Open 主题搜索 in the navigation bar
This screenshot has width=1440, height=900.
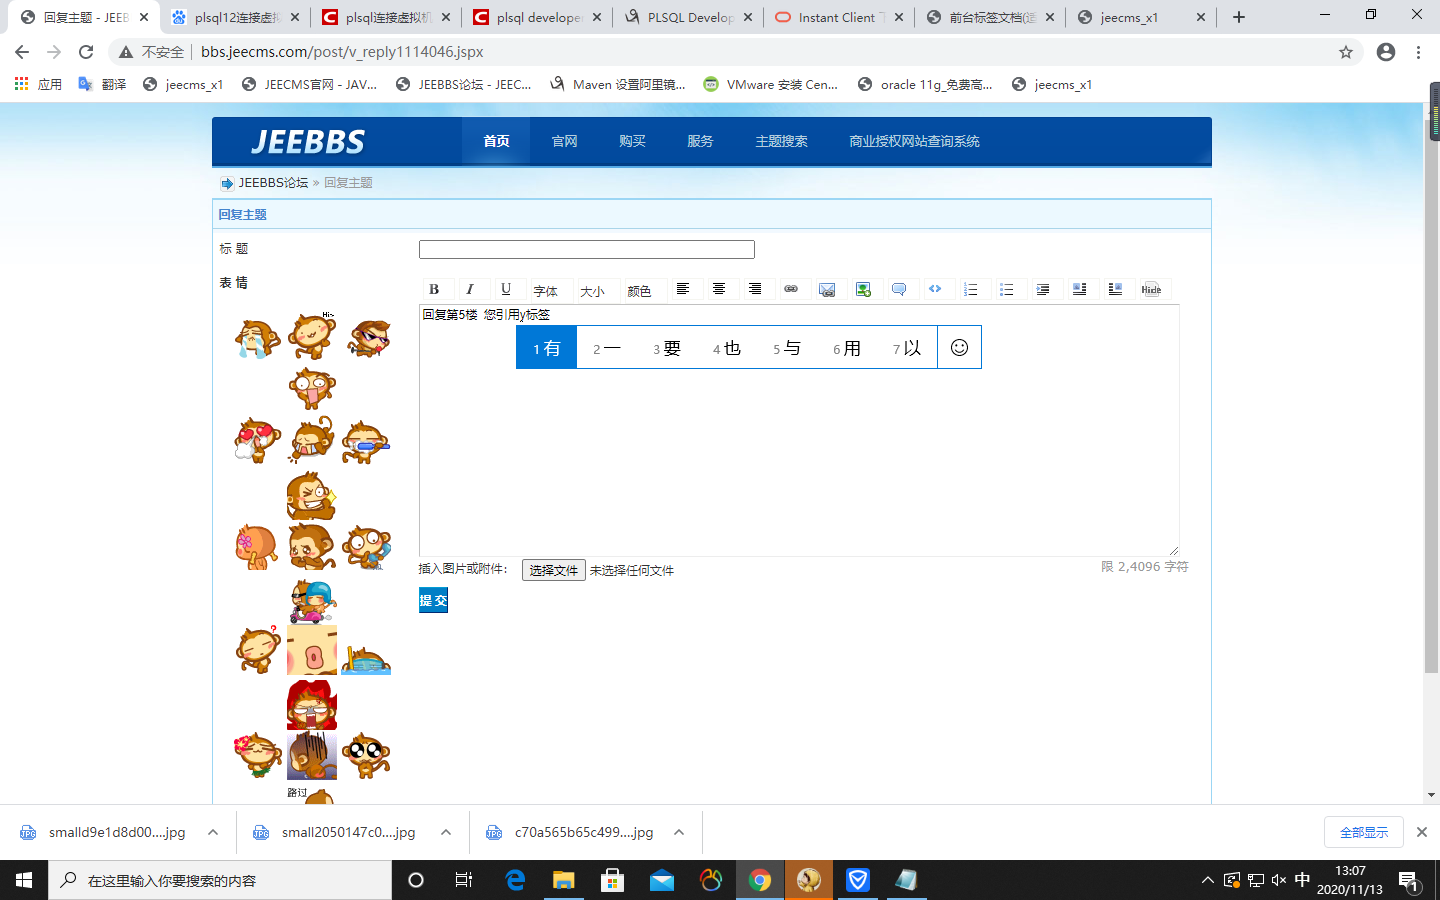click(782, 141)
